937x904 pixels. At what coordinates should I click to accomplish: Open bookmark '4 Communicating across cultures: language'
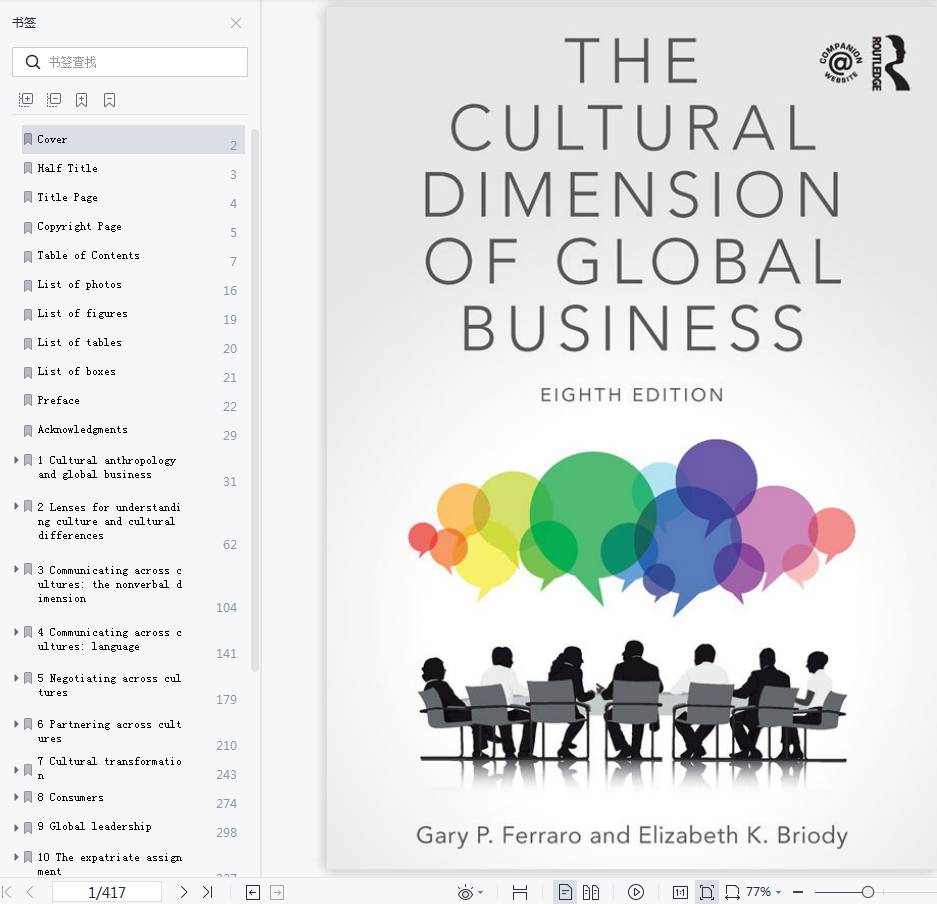[x=110, y=639]
